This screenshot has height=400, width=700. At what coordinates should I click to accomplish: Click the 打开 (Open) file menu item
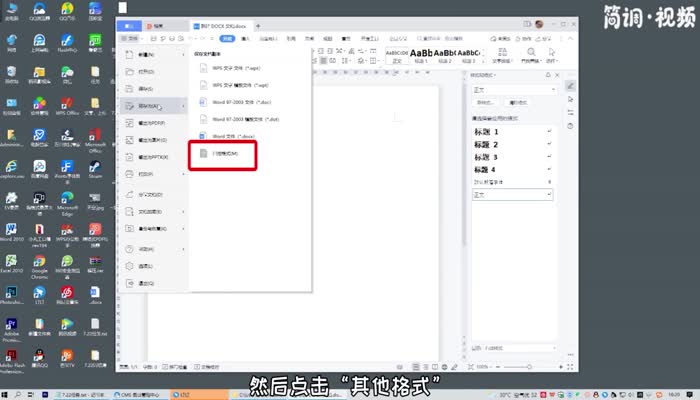coord(146,71)
